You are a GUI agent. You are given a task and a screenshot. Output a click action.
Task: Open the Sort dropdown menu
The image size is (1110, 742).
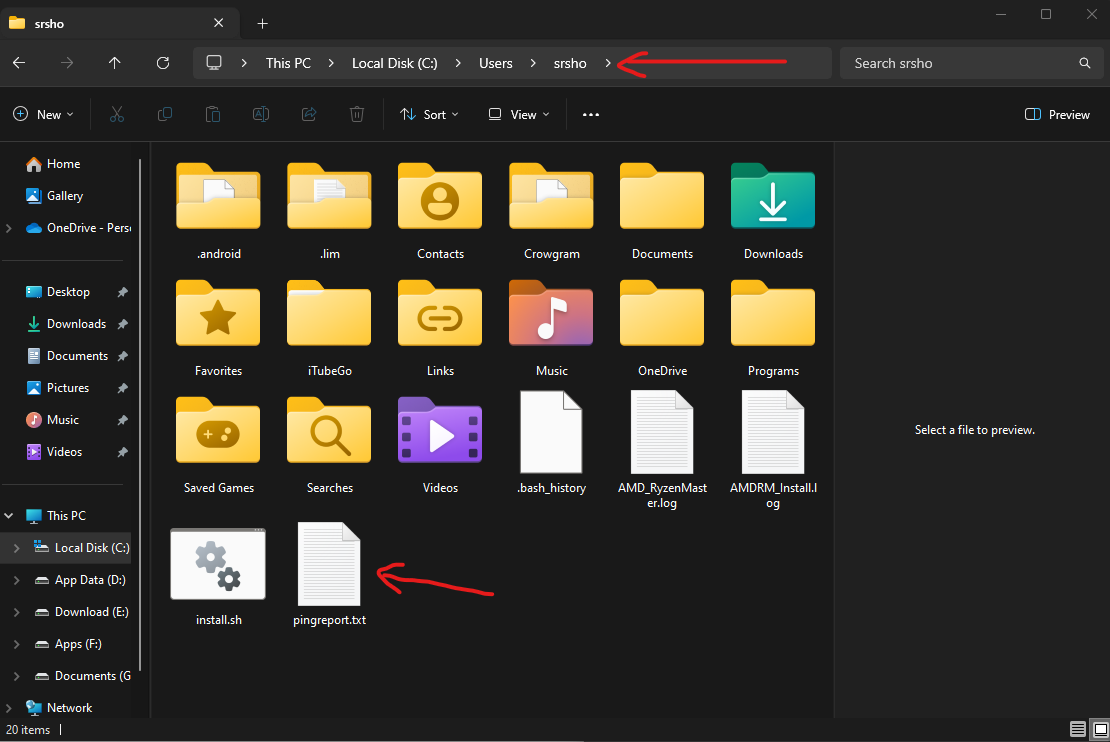point(430,115)
